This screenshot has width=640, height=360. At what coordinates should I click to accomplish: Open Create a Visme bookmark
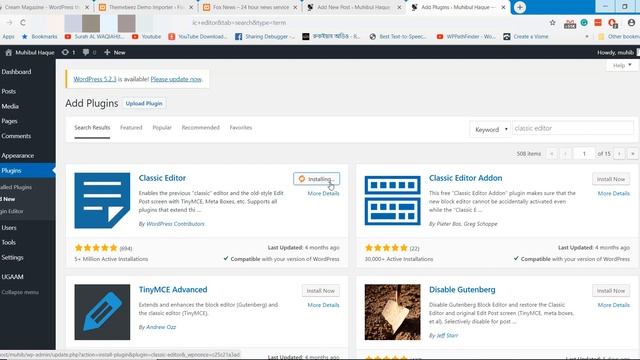(x=526, y=36)
